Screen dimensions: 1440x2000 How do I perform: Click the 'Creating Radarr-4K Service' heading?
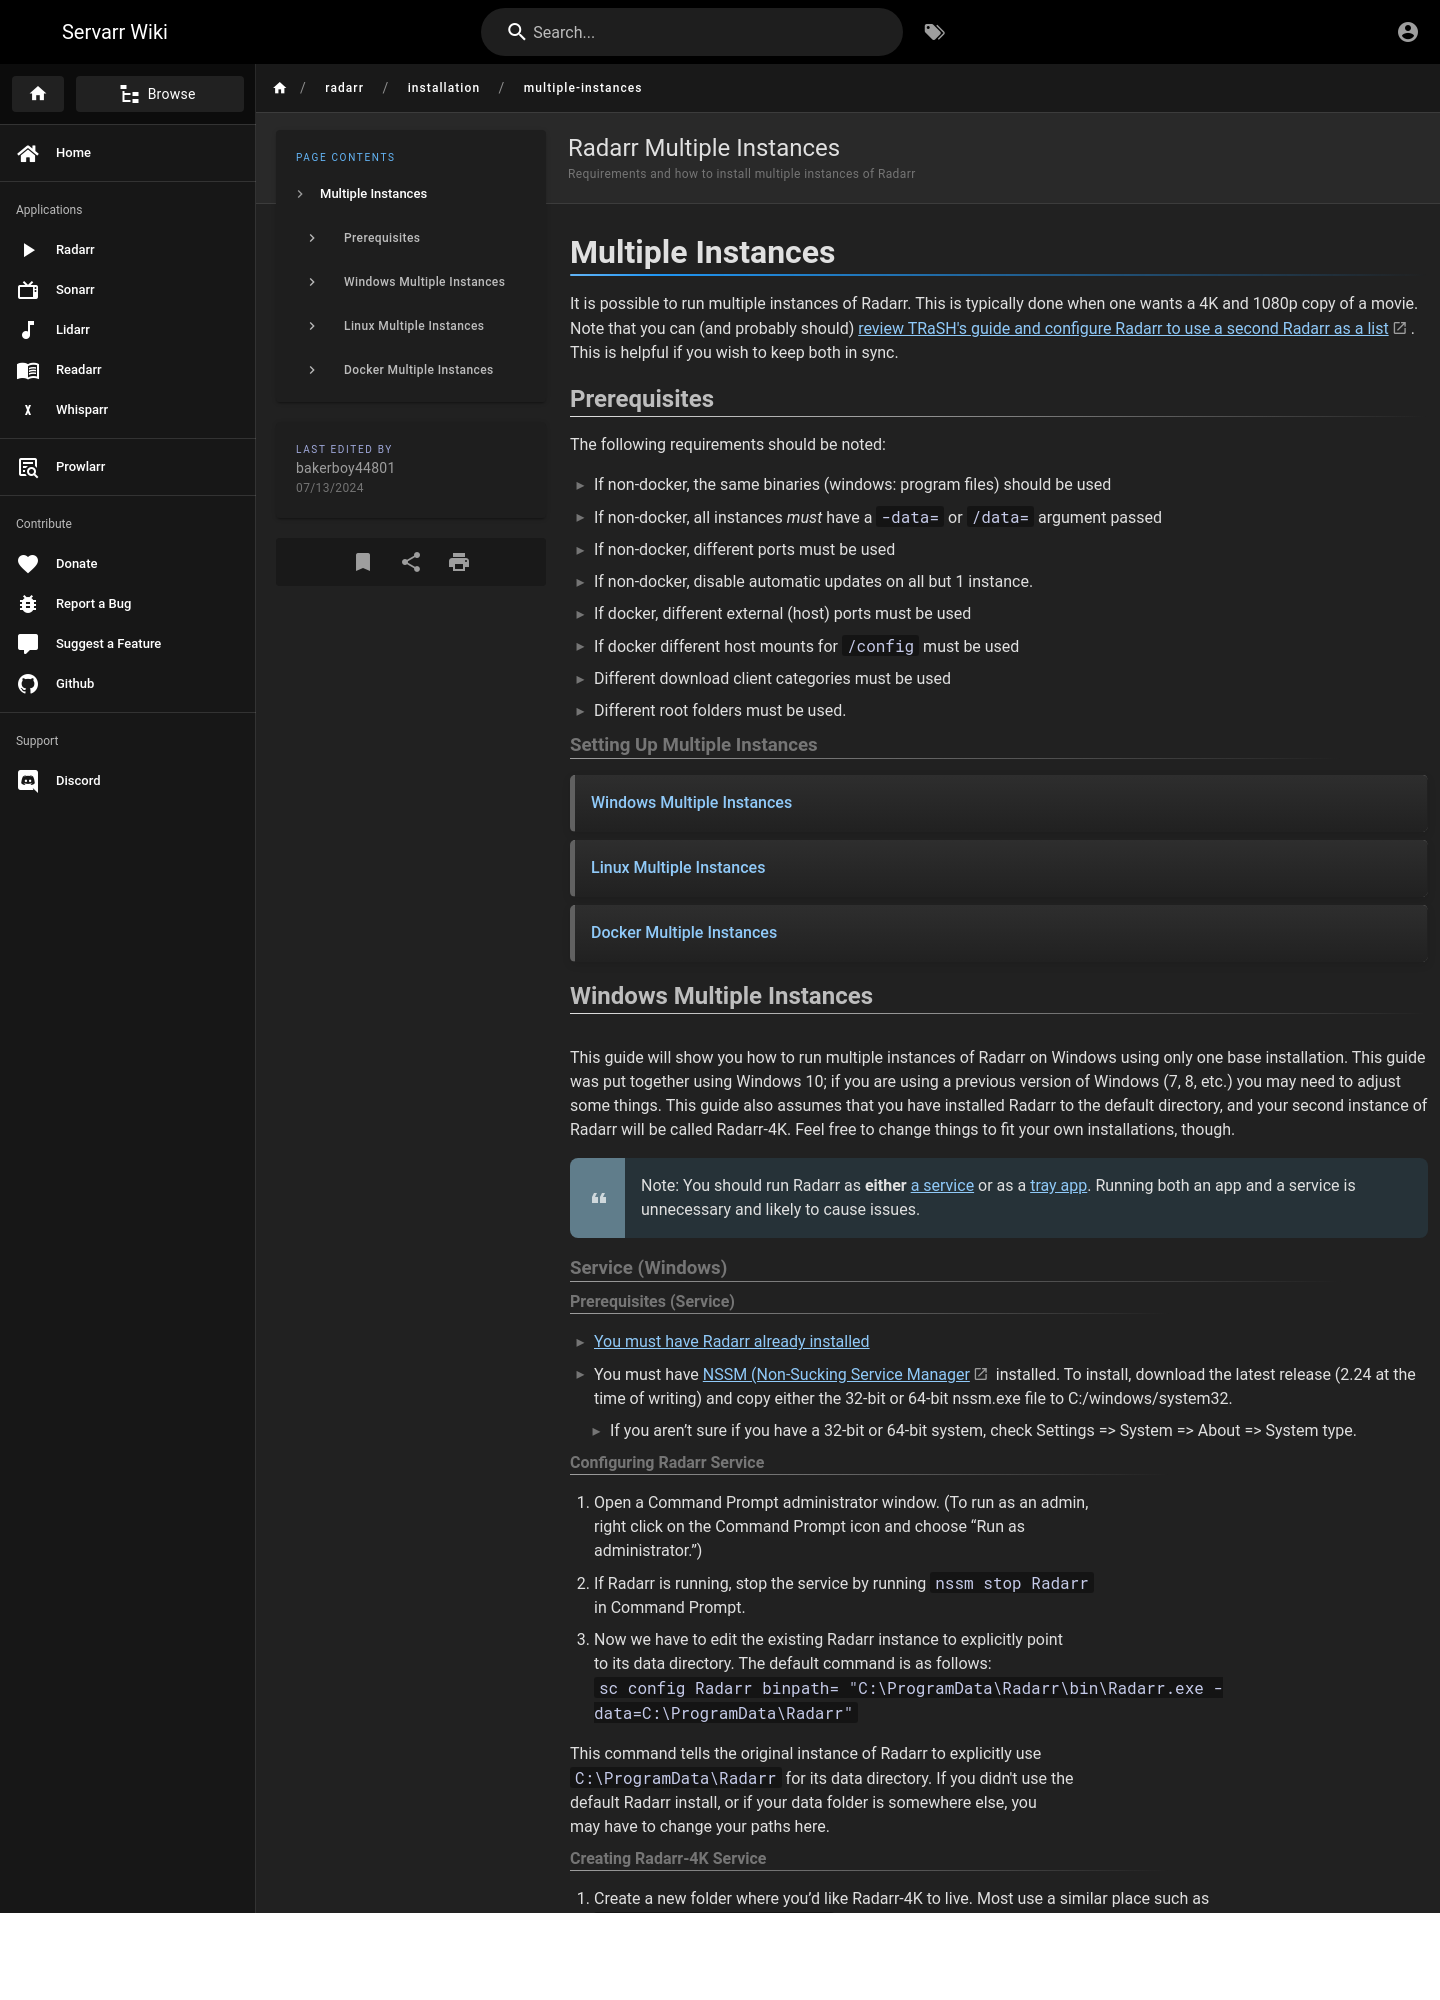coord(668,1859)
